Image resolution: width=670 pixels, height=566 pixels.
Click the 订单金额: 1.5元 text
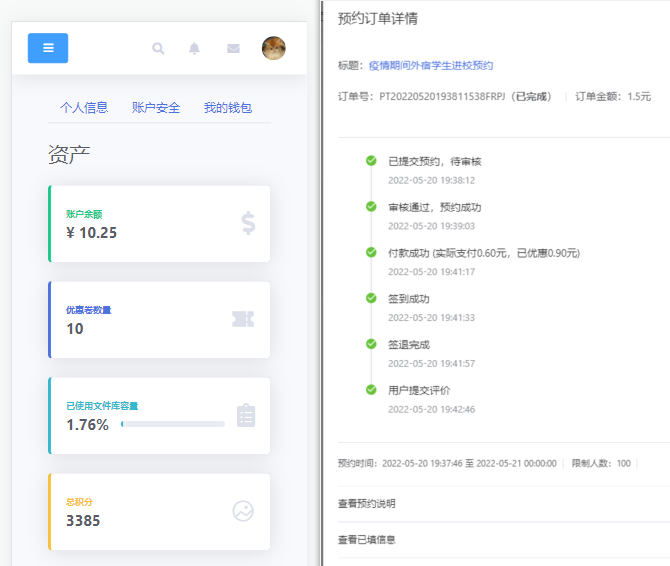pyautogui.click(x=613, y=97)
